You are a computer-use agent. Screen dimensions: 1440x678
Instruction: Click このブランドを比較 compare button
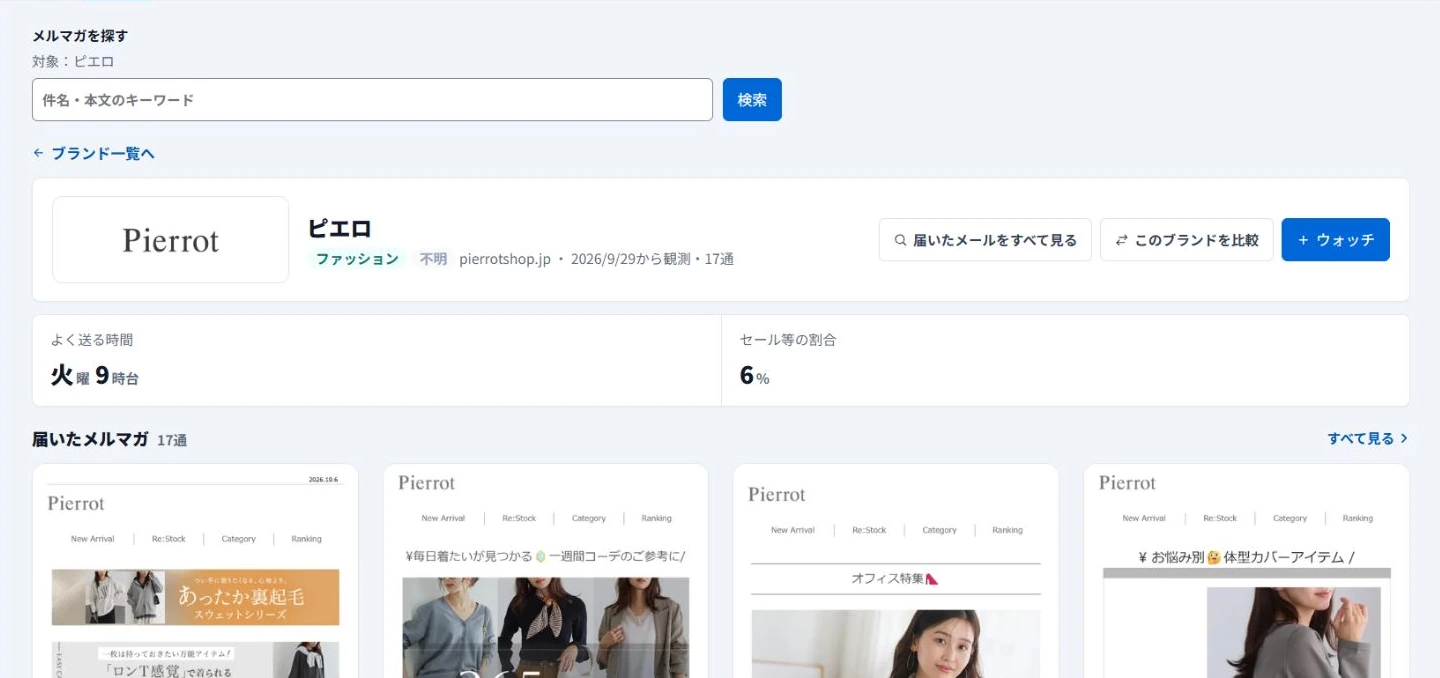[1187, 240]
